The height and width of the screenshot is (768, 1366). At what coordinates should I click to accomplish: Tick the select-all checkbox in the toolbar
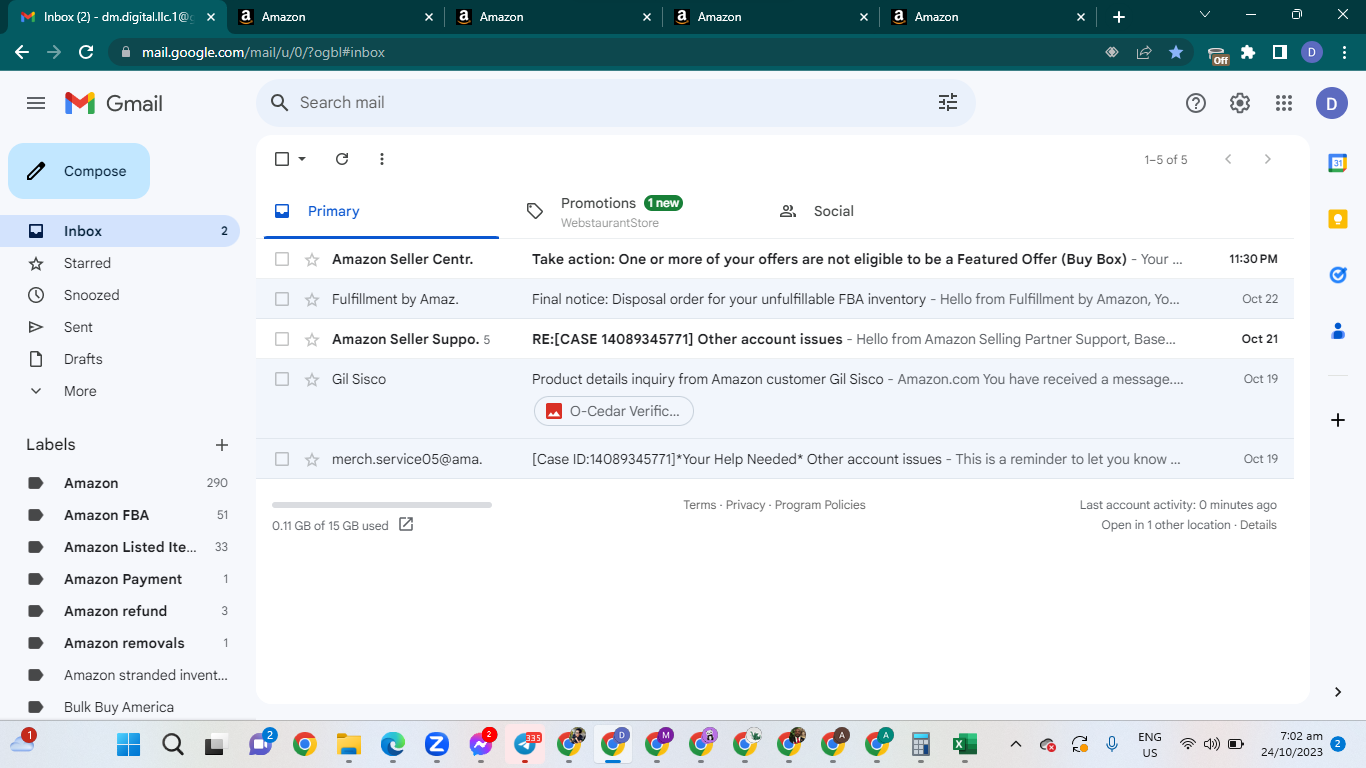point(282,159)
